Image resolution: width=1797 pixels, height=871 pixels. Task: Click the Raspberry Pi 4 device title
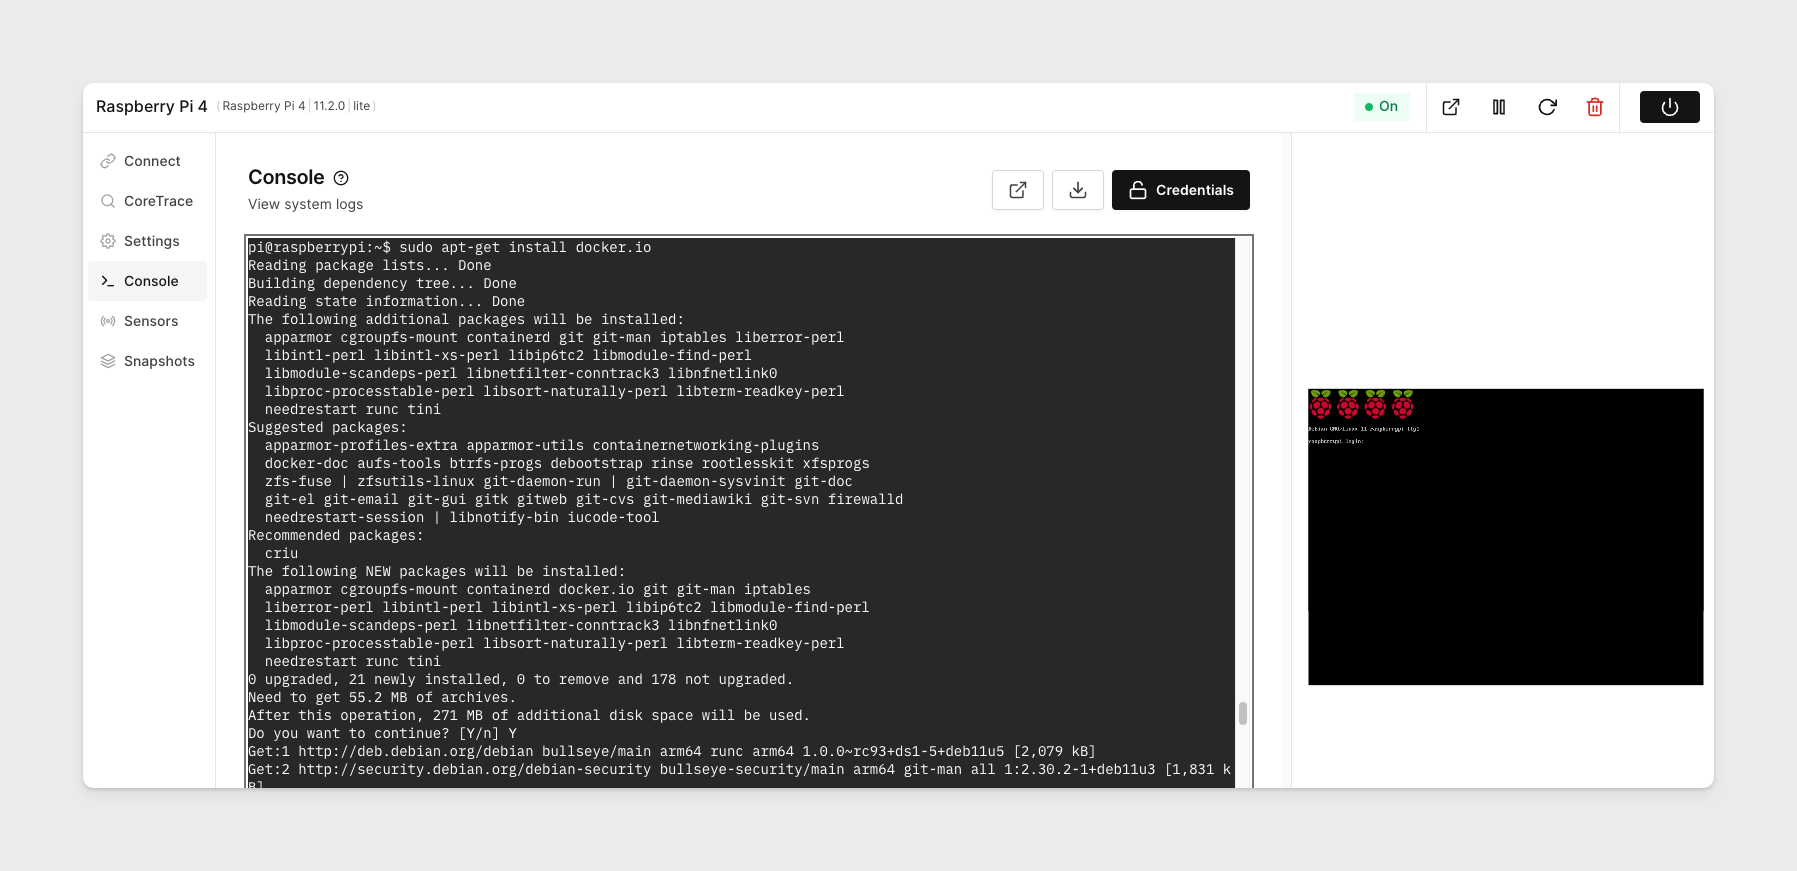pos(152,106)
